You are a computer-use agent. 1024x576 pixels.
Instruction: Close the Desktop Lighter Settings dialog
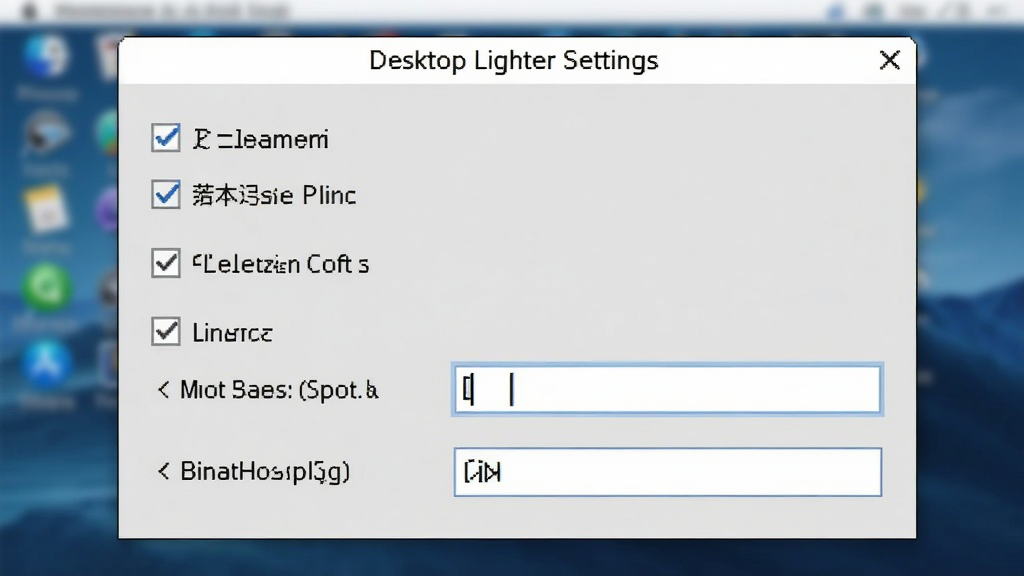(889, 60)
